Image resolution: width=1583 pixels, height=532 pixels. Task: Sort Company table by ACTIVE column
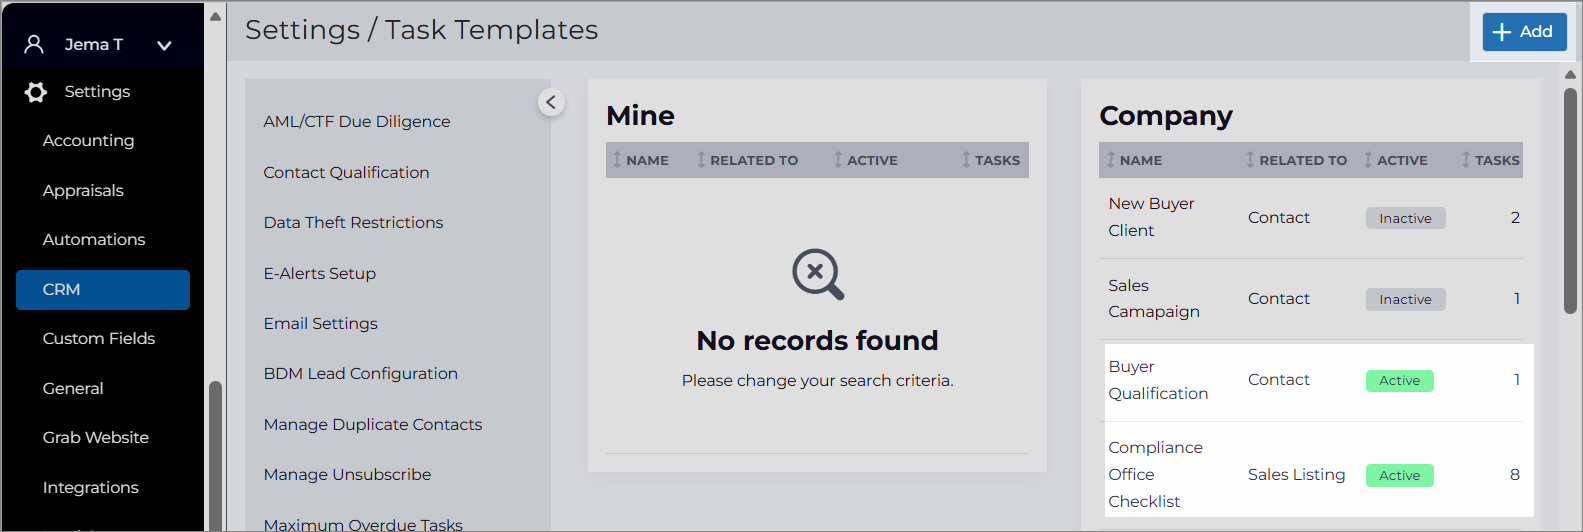point(1395,160)
